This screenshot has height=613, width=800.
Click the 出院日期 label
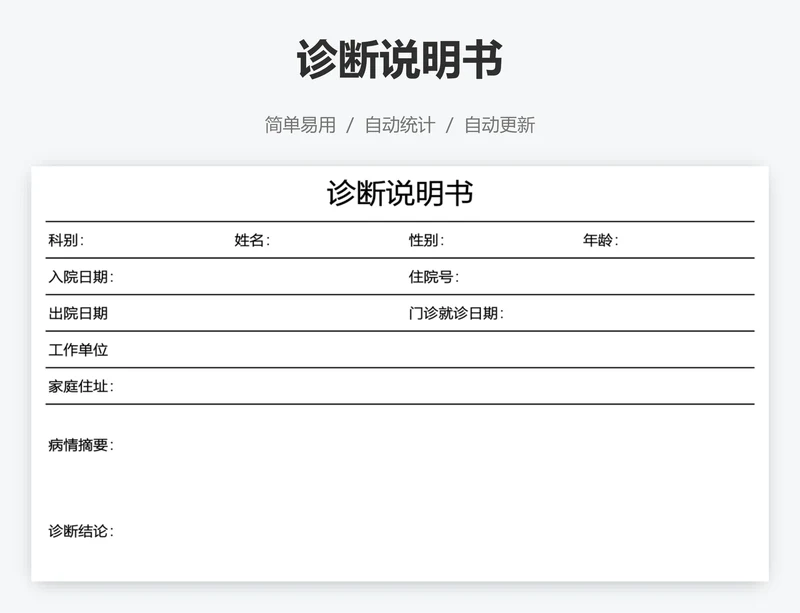tap(78, 313)
